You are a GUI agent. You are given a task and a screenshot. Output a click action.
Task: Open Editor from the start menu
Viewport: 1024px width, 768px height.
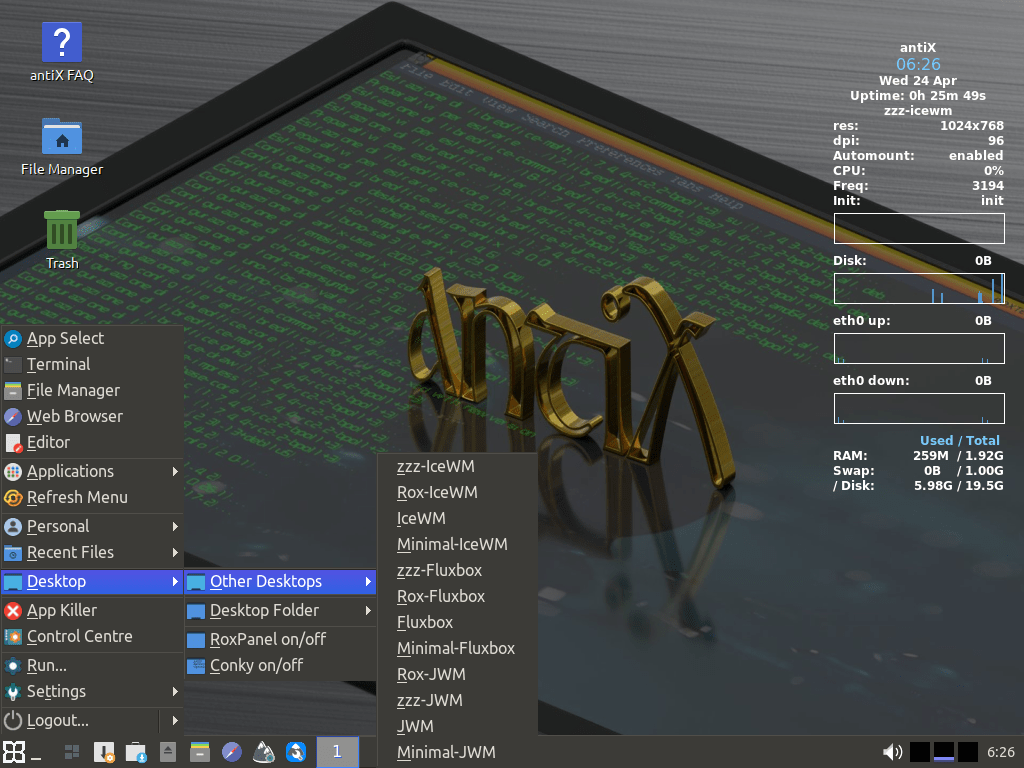(x=92, y=443)
